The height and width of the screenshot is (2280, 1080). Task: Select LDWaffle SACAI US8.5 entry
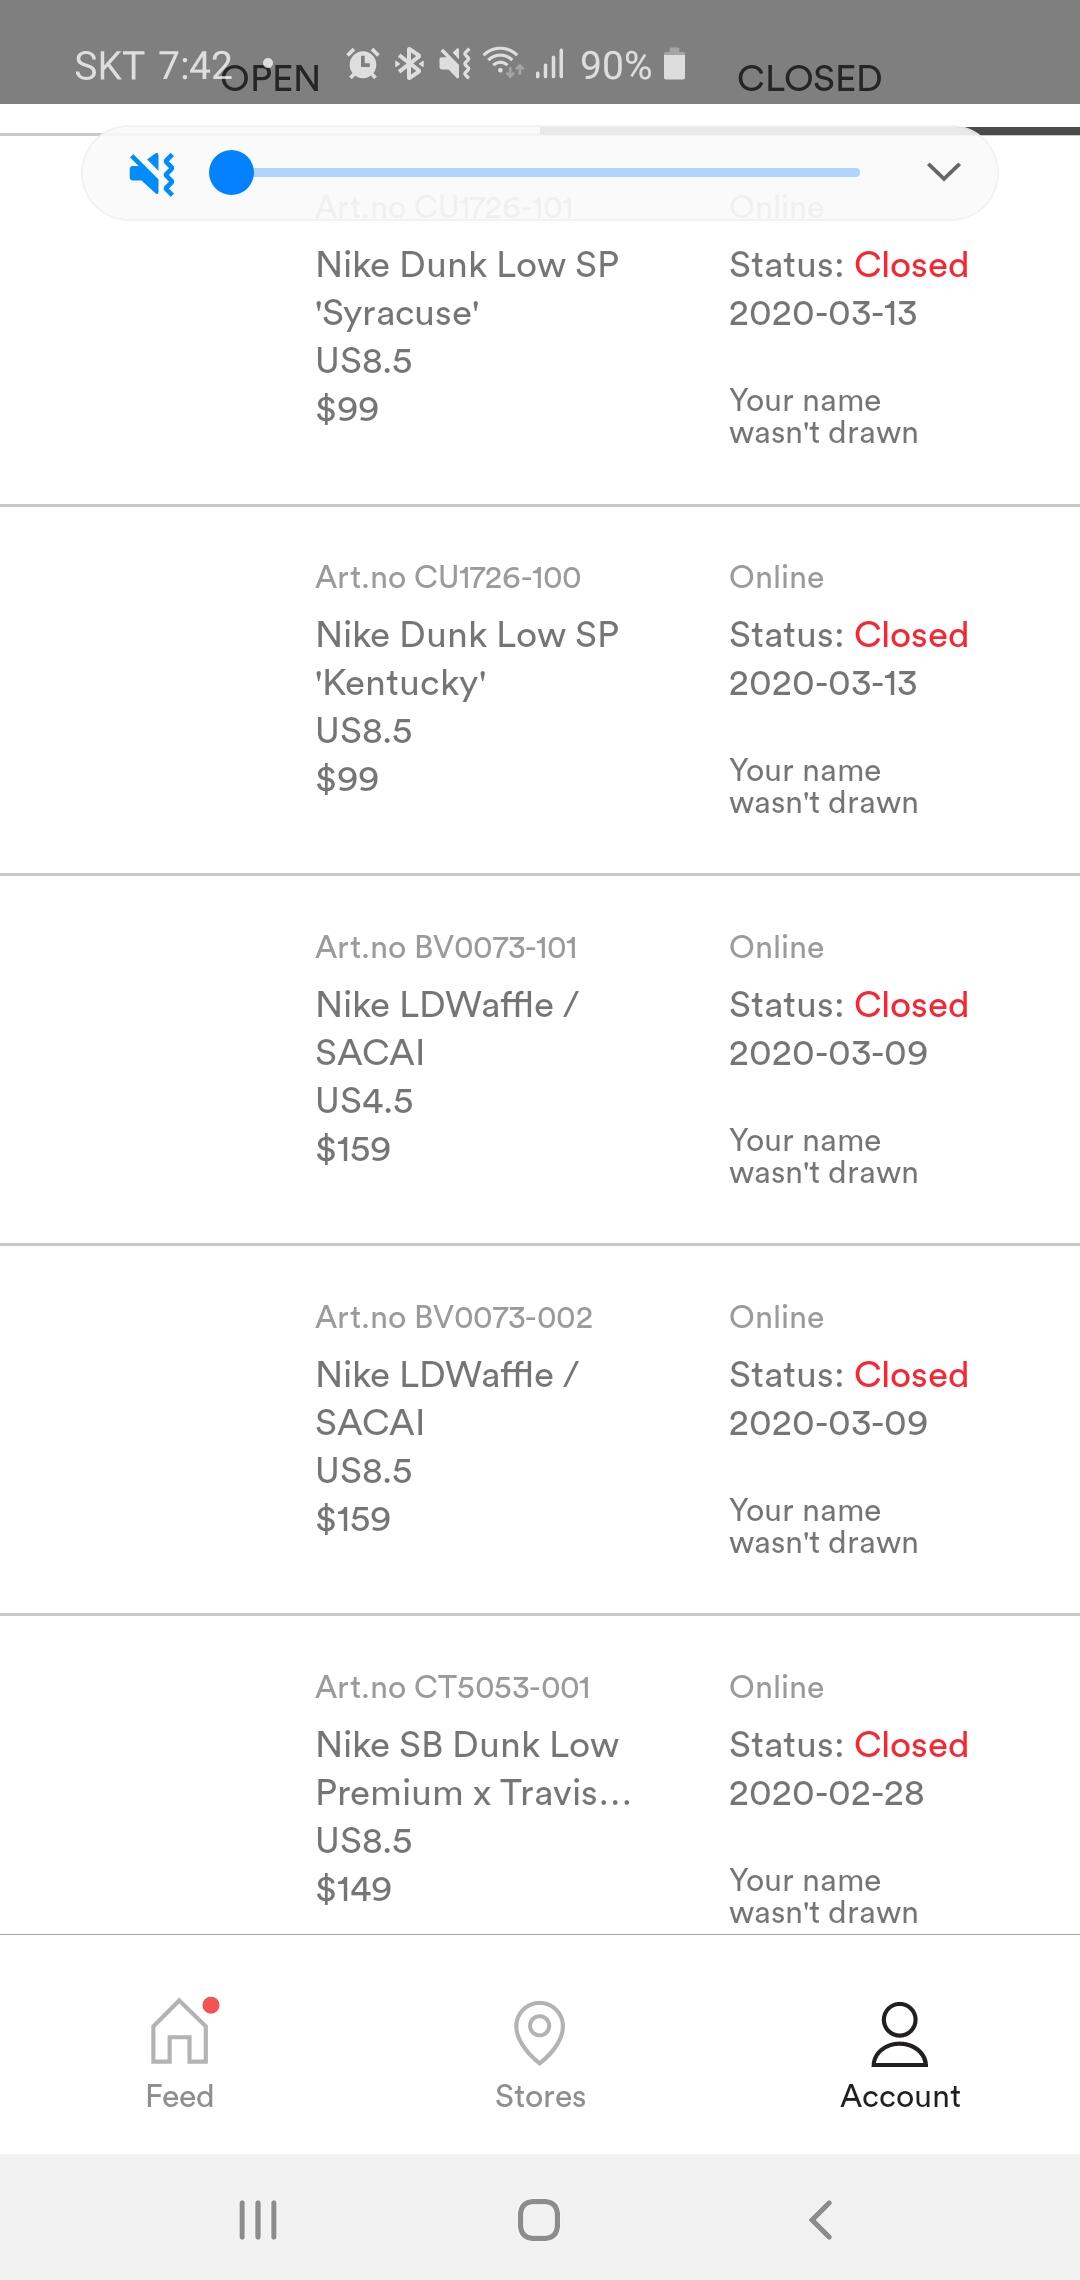coord(446,1398)
